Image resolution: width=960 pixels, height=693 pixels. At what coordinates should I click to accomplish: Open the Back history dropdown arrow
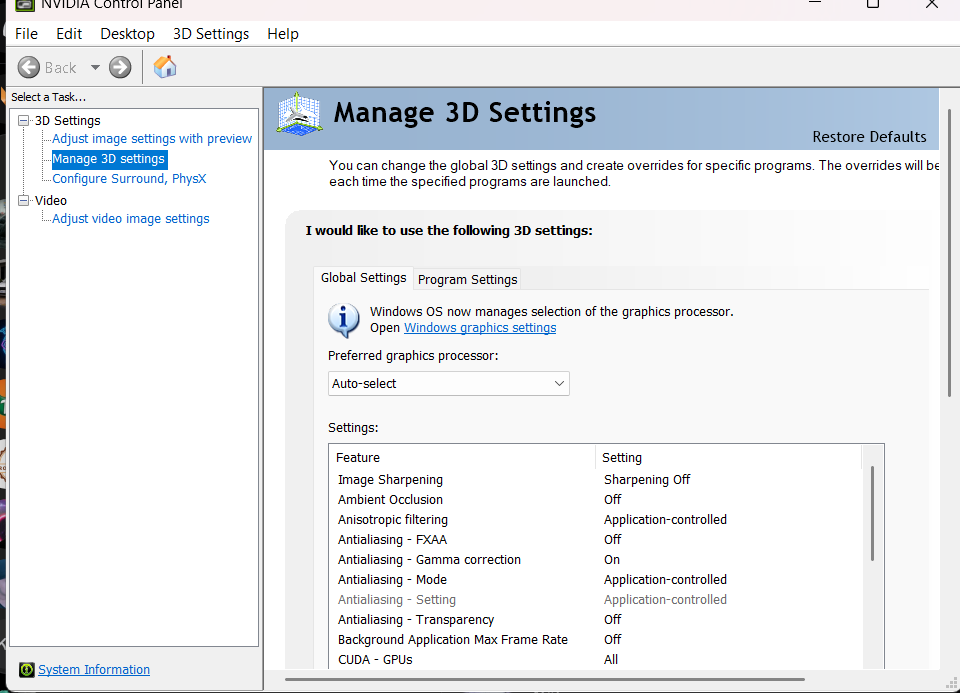pyautogui.click(x=95, y=67)
